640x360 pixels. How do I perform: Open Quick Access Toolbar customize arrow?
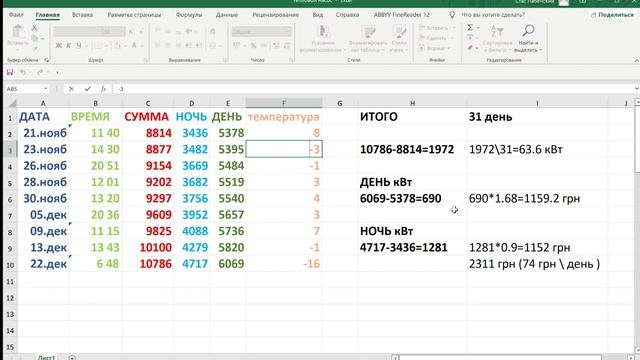tap(57, 73)
